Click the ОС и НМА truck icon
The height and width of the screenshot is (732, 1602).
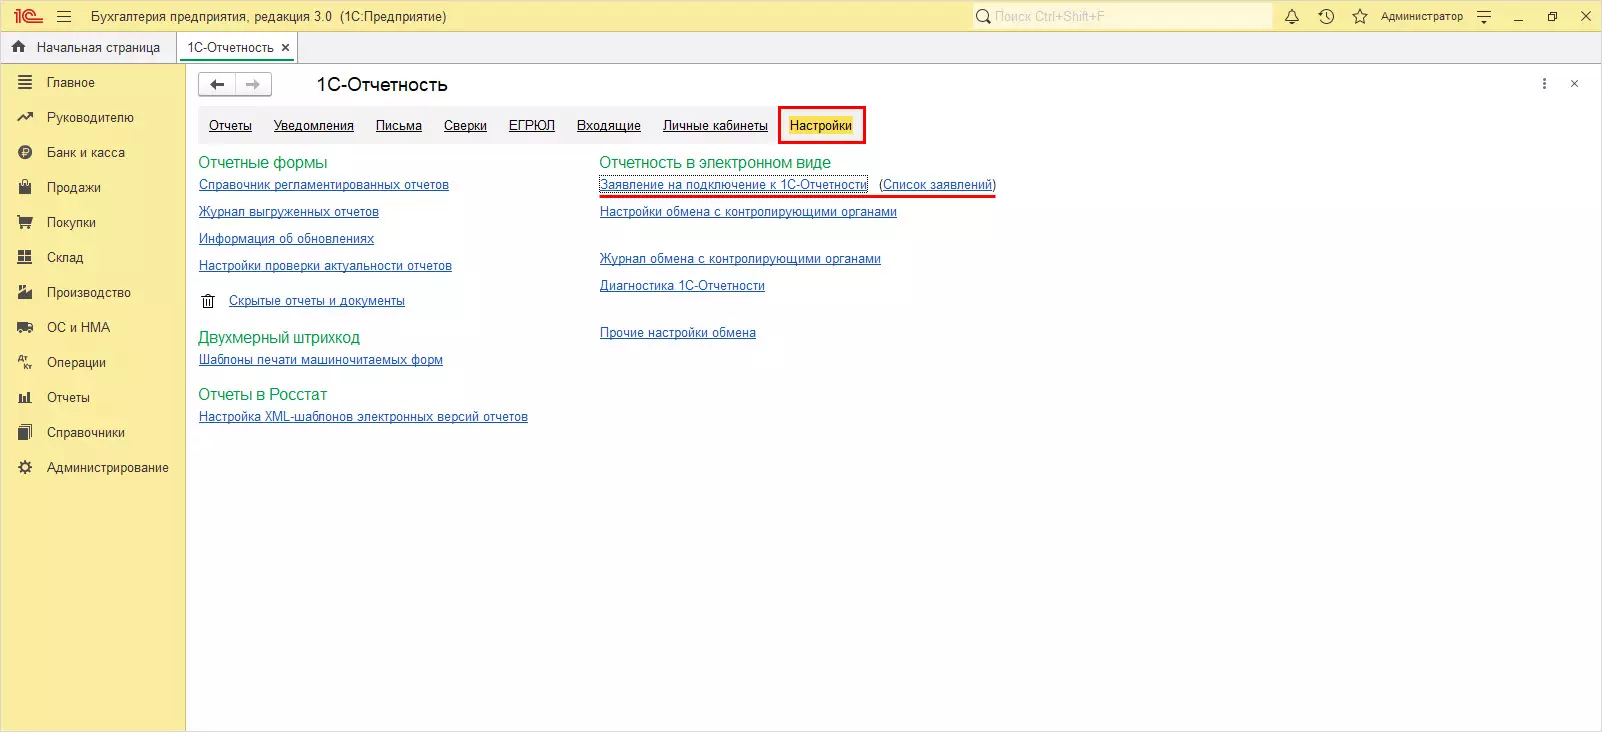pos(25,327)
